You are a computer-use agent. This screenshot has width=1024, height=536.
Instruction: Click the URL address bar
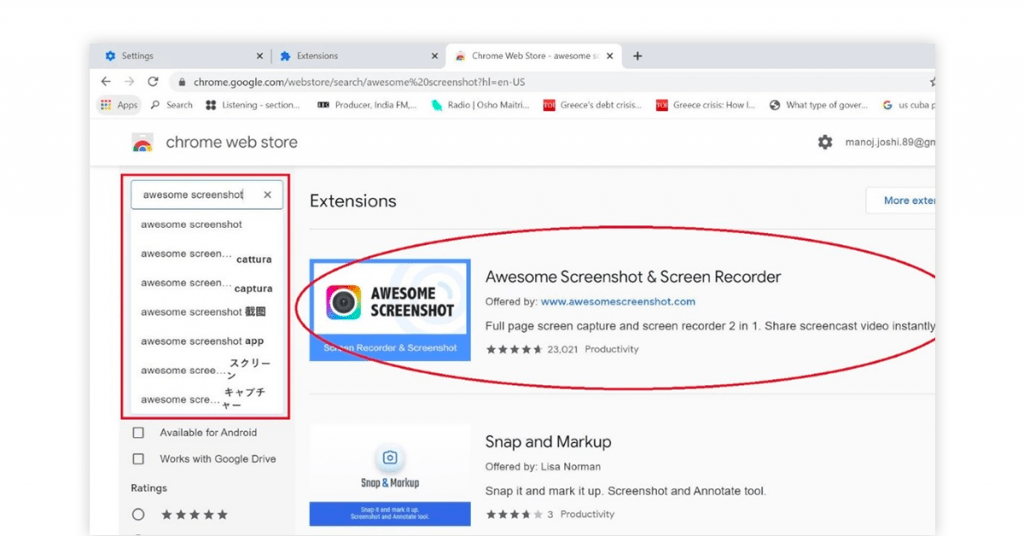[x=549, y=82]
